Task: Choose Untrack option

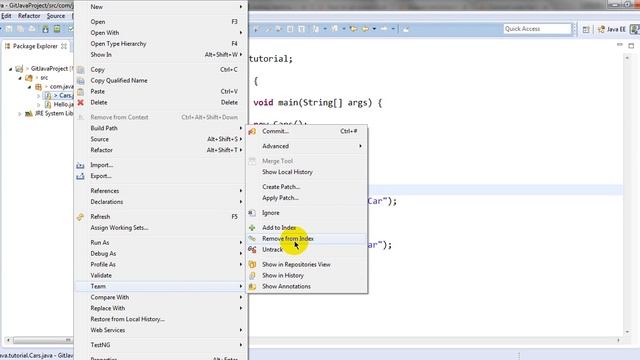Action: 306,250
